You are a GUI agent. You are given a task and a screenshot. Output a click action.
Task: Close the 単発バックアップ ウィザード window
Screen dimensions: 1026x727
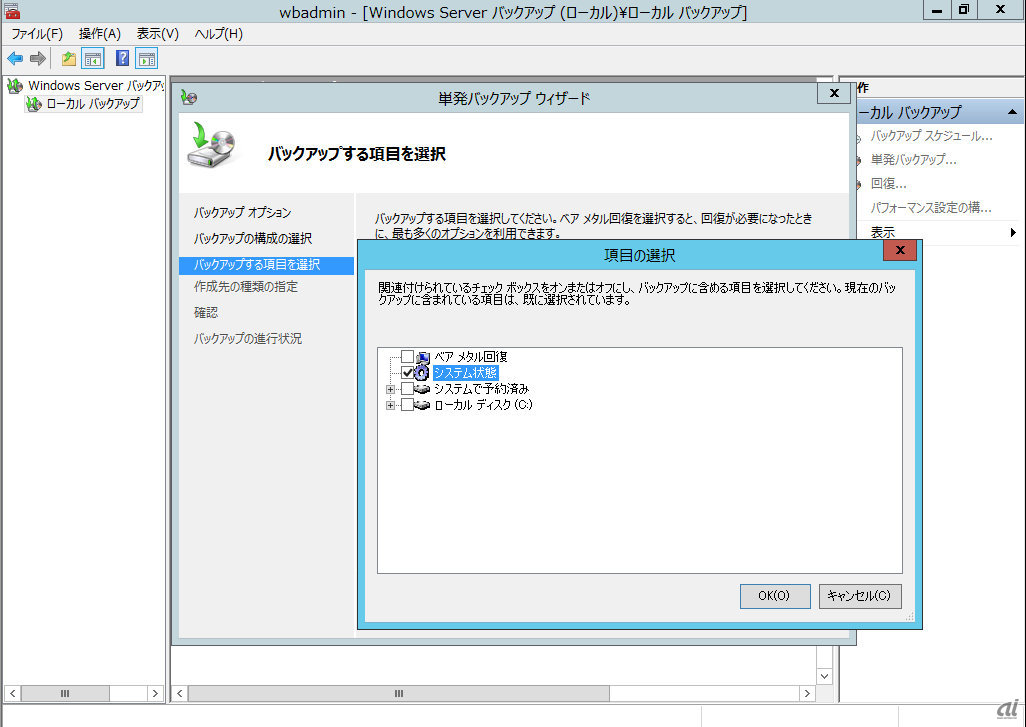[834, 93]
